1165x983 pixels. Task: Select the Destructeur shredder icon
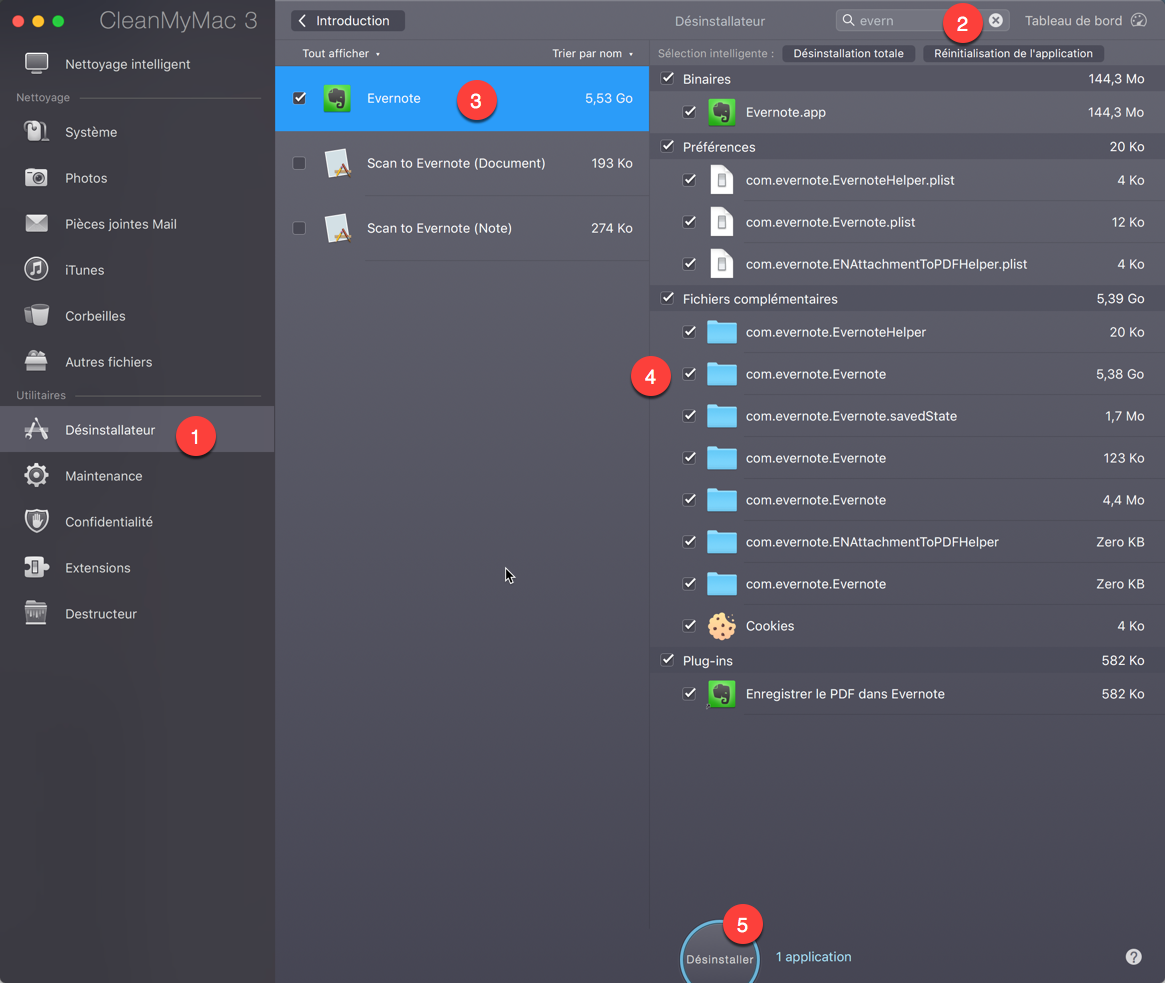36,613
